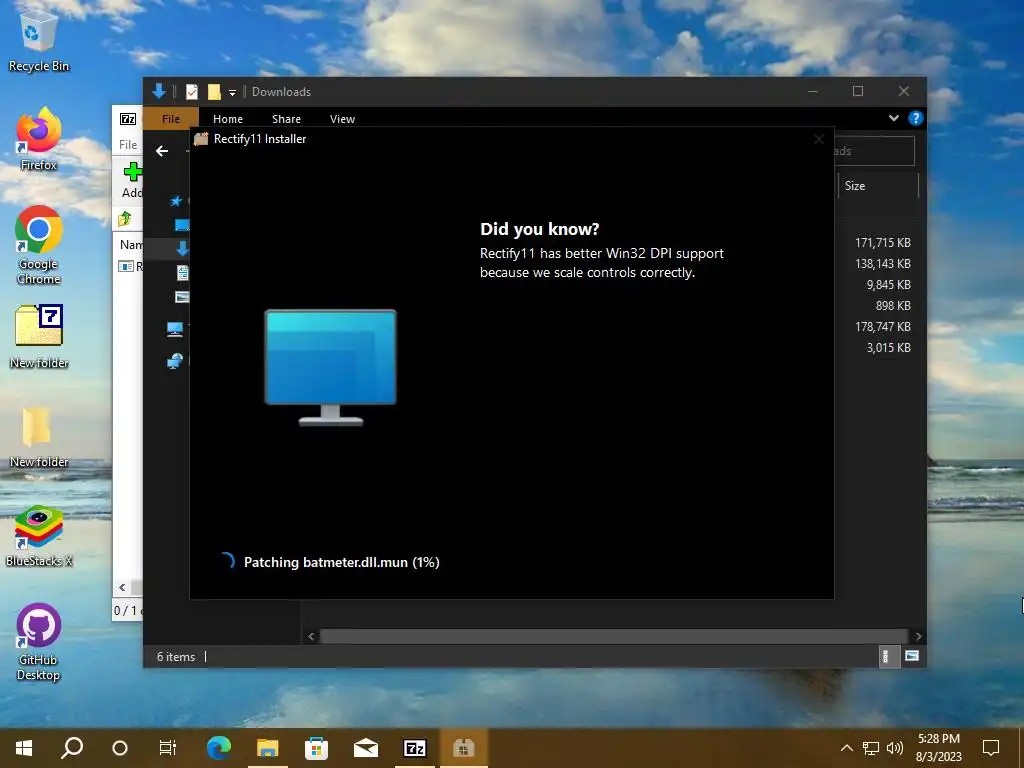Open volume control tray icon
The height and width of the screenshot is (768, 1024).
[x=895, y=748]
